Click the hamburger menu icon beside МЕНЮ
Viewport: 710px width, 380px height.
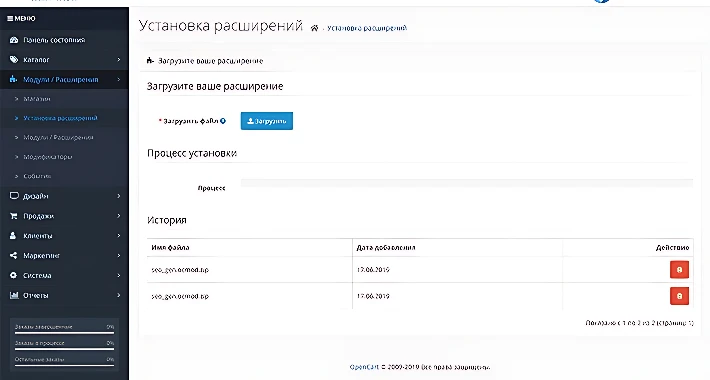tap(10, 19)
